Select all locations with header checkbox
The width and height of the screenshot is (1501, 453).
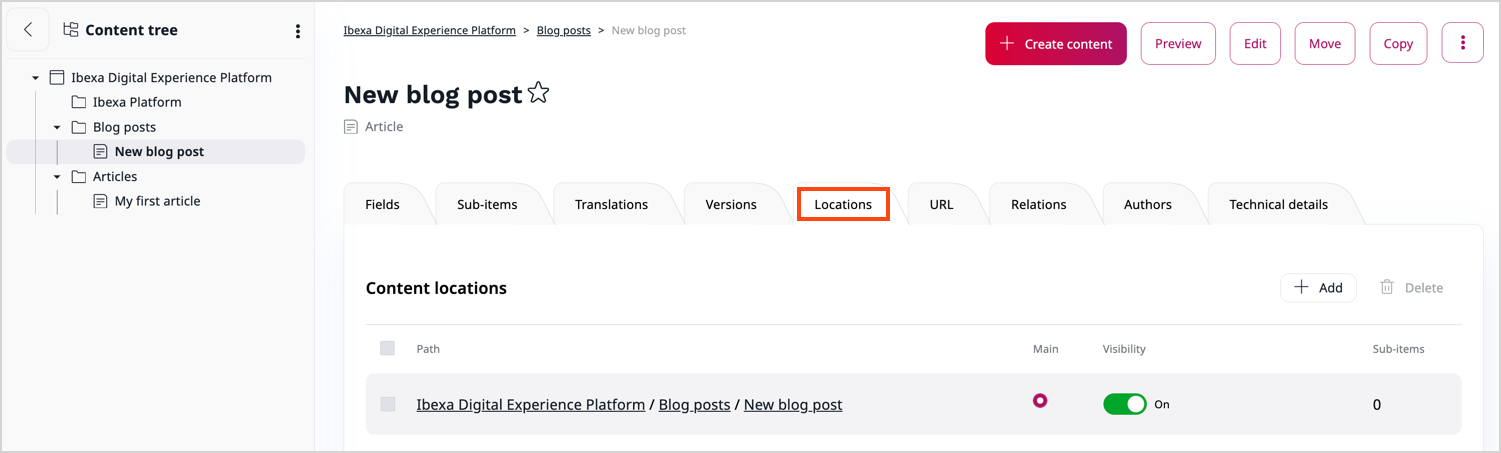click(388, 348)
